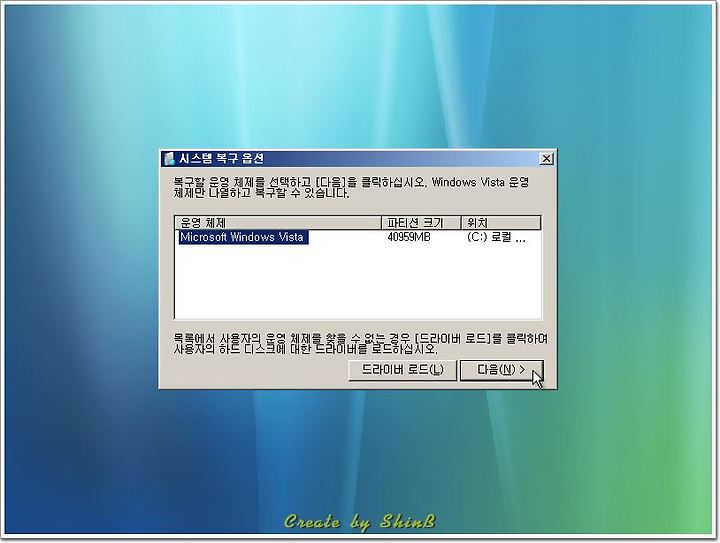This screenshot has width=720, height=543.
Task: Click the 운영 체제 column header
Action: click(x=278, y=223)
